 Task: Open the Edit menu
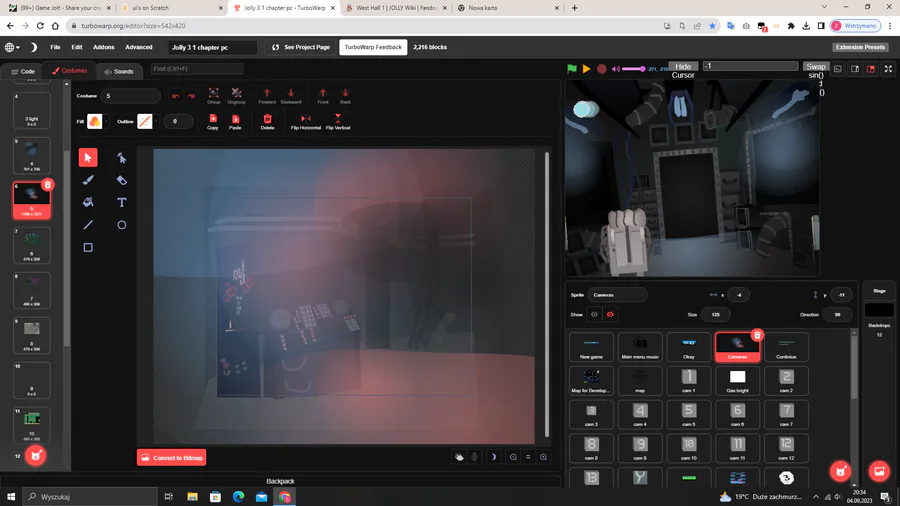[x=77, y=47]
